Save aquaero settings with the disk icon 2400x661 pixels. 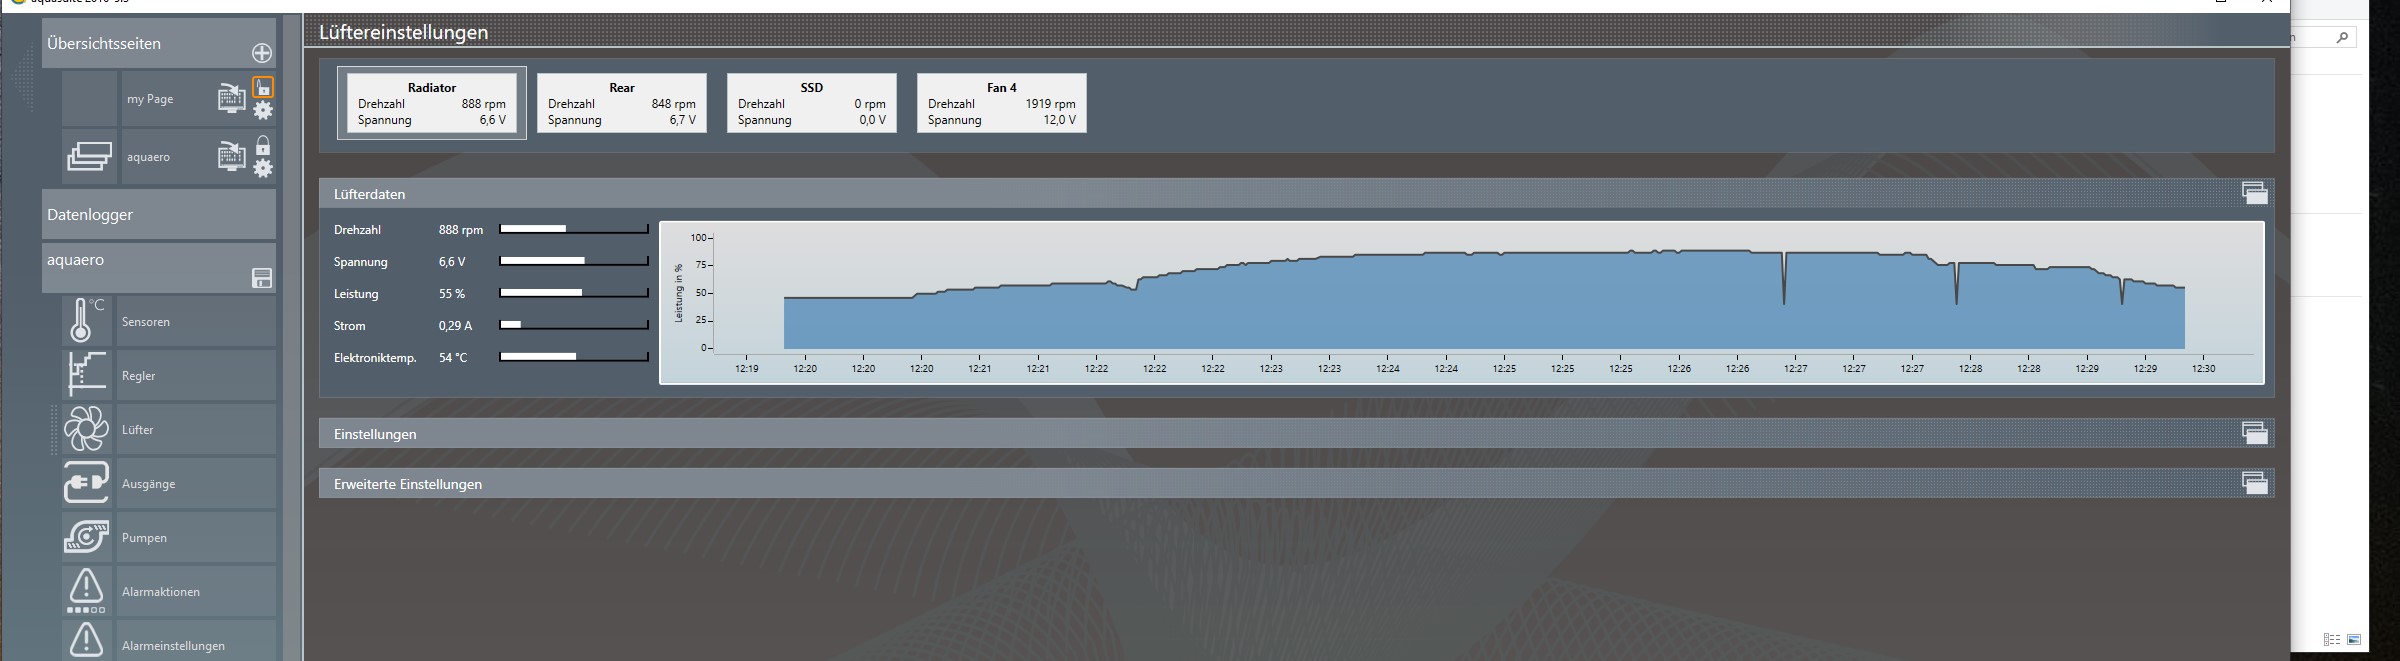click(262, 278)
